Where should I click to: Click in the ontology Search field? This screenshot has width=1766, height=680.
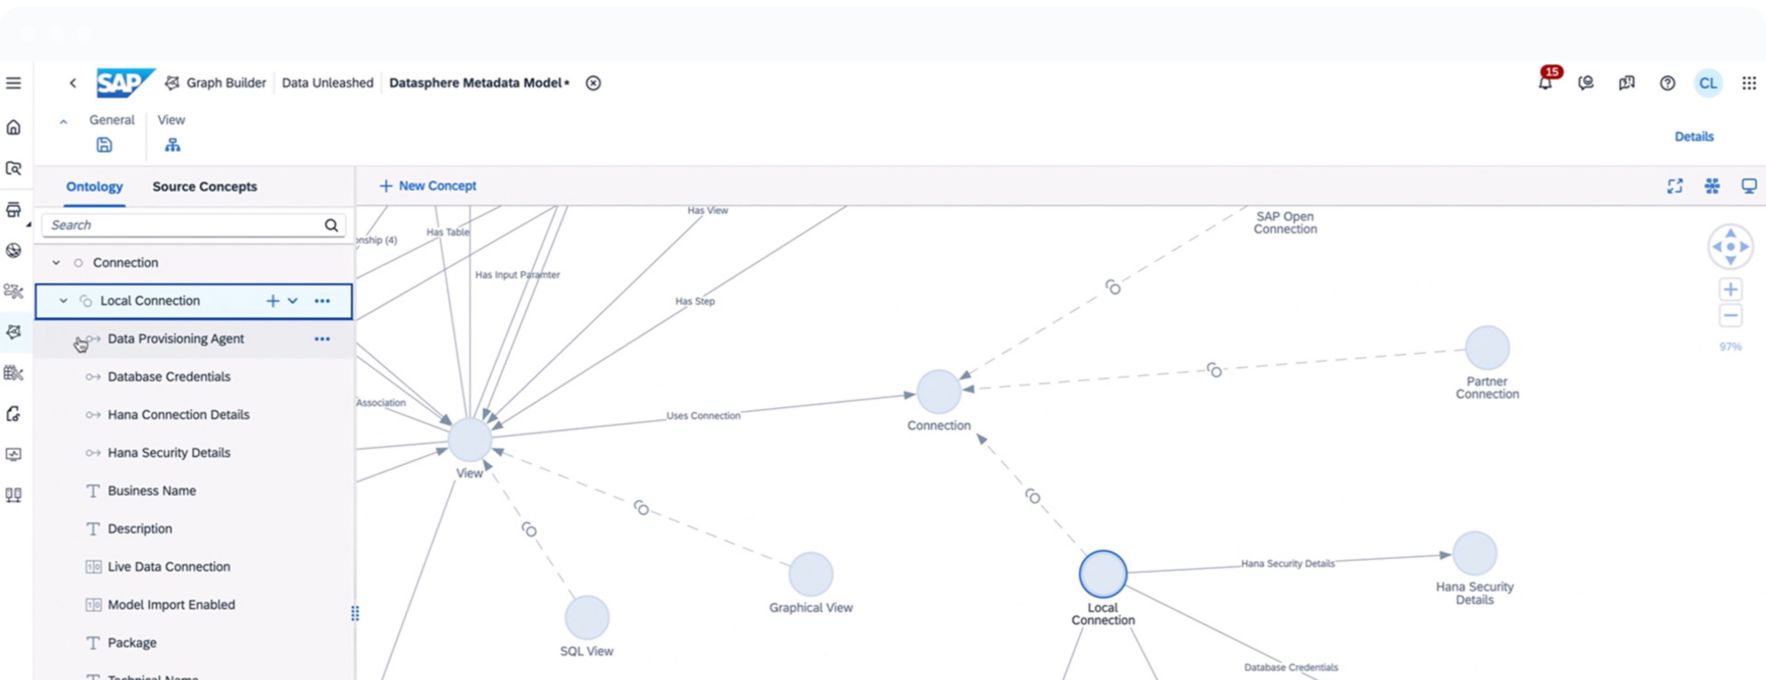180,225
